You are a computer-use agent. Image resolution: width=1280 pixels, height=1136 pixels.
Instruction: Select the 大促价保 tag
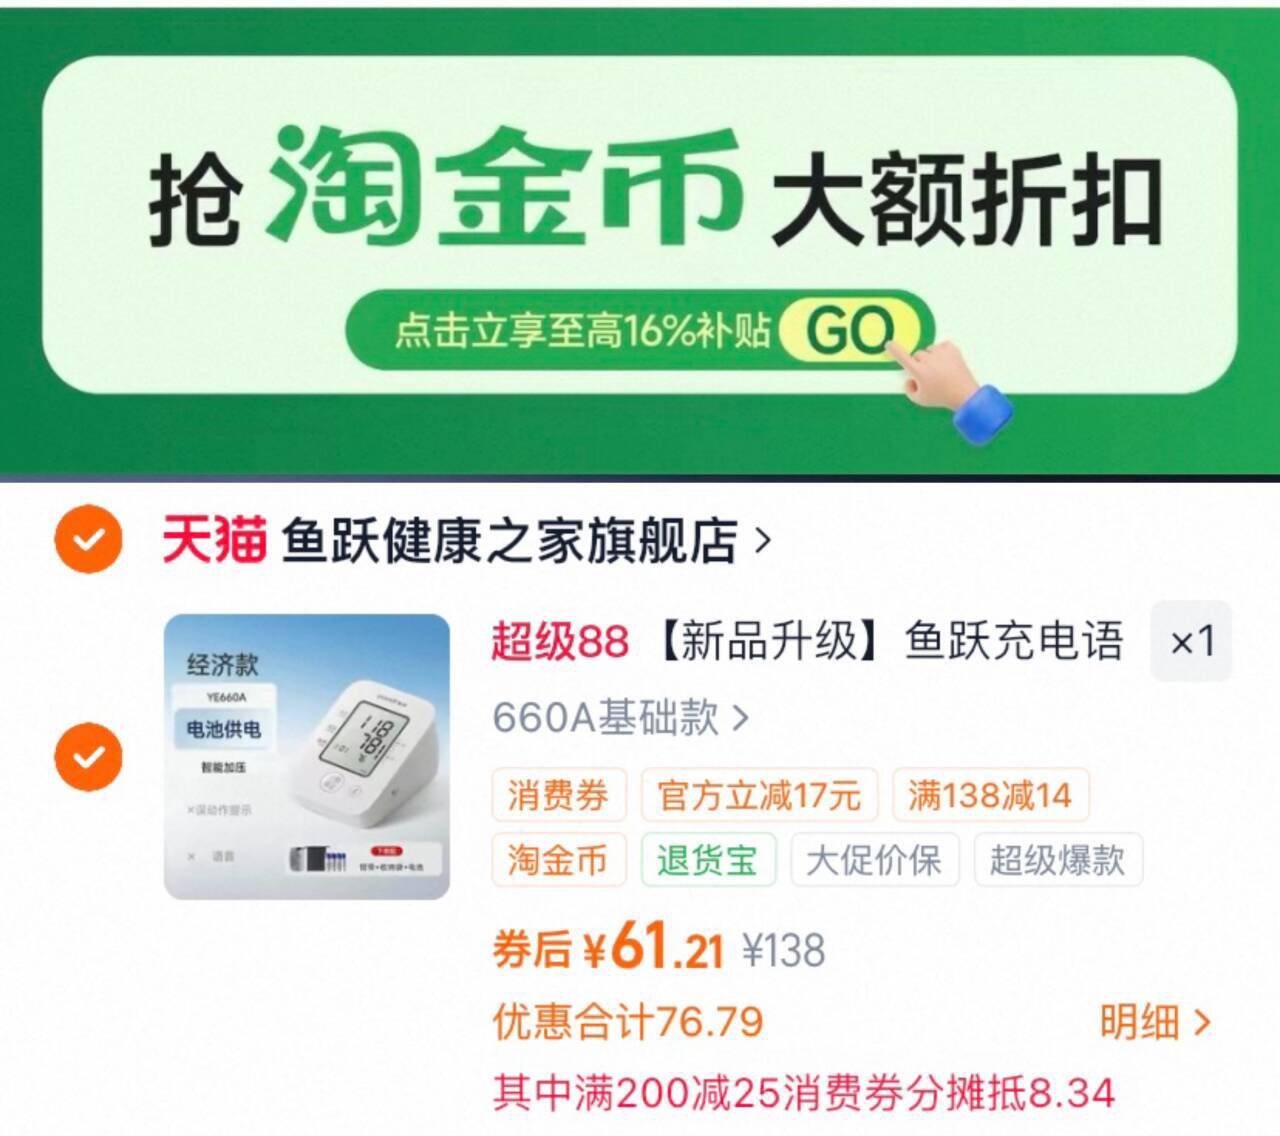(x=875, y=860)
